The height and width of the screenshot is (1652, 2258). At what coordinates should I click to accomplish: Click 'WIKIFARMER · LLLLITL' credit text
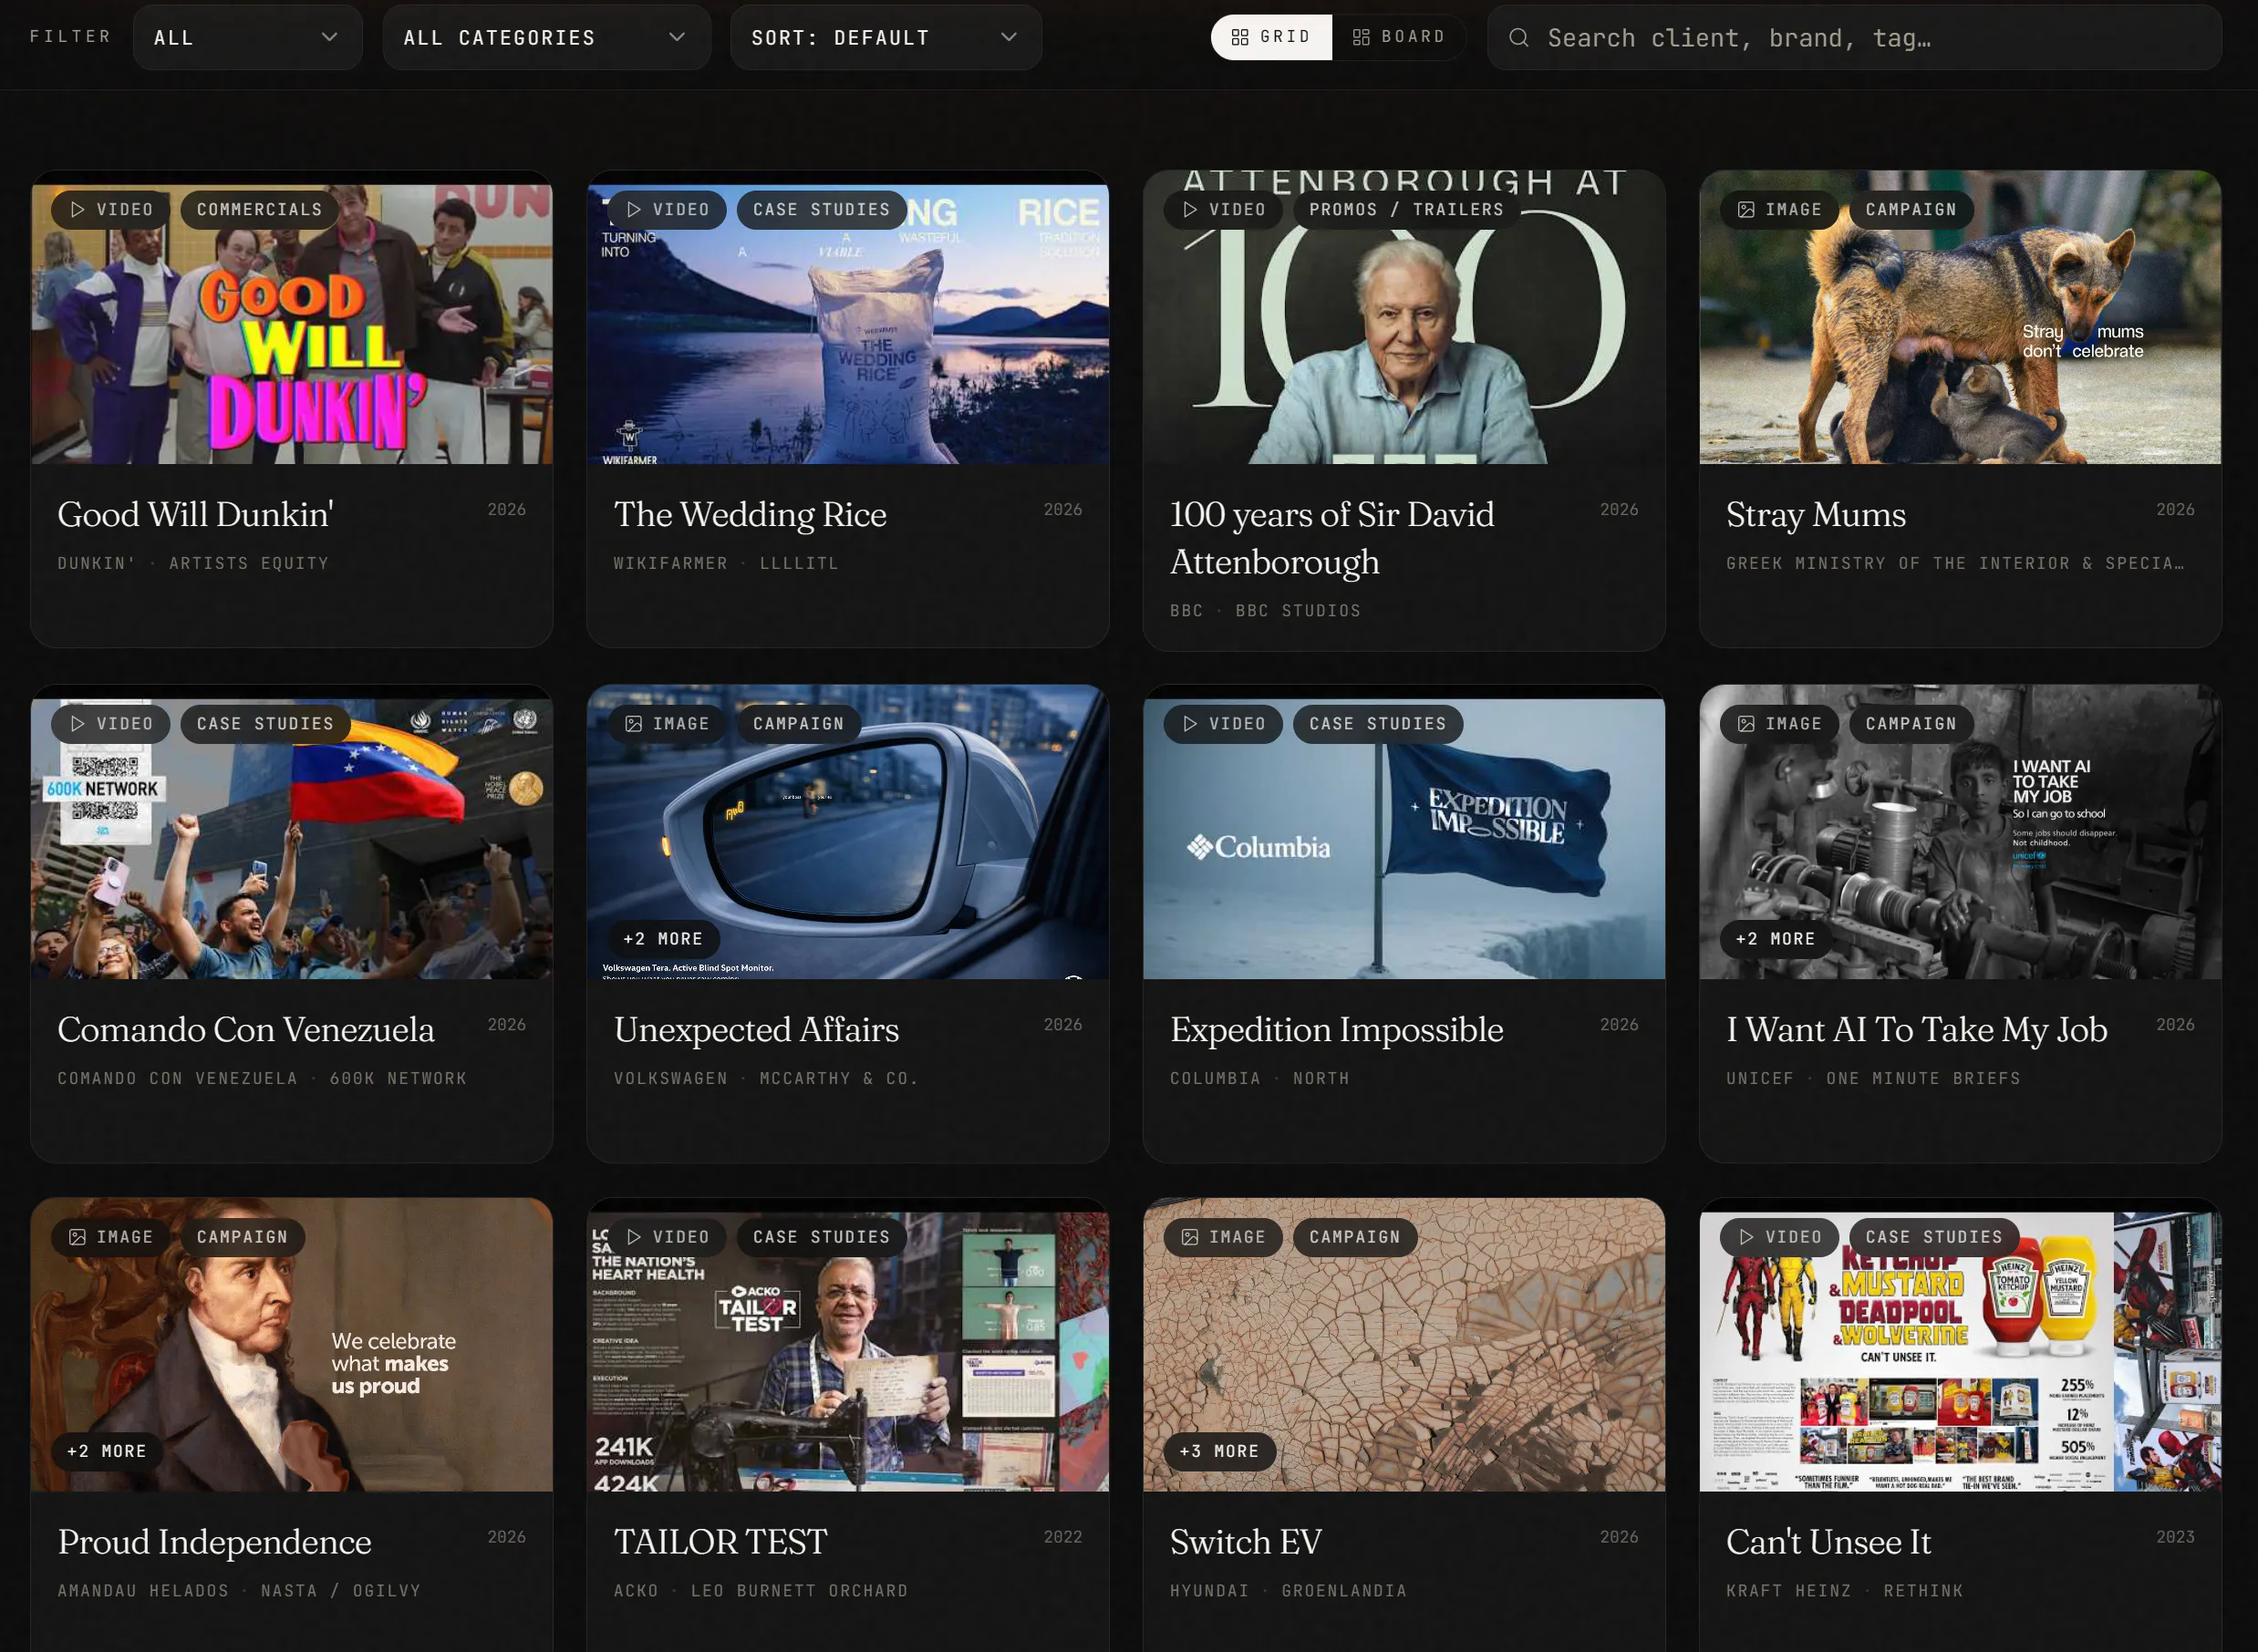click(726, 563)
